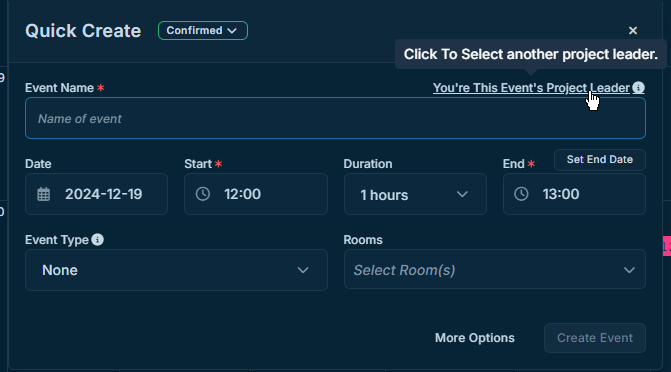The height and width of the screenshot is (372, 671).
Task: Open the Select Room(s) dropdown
Action: (x=495, y=269)
